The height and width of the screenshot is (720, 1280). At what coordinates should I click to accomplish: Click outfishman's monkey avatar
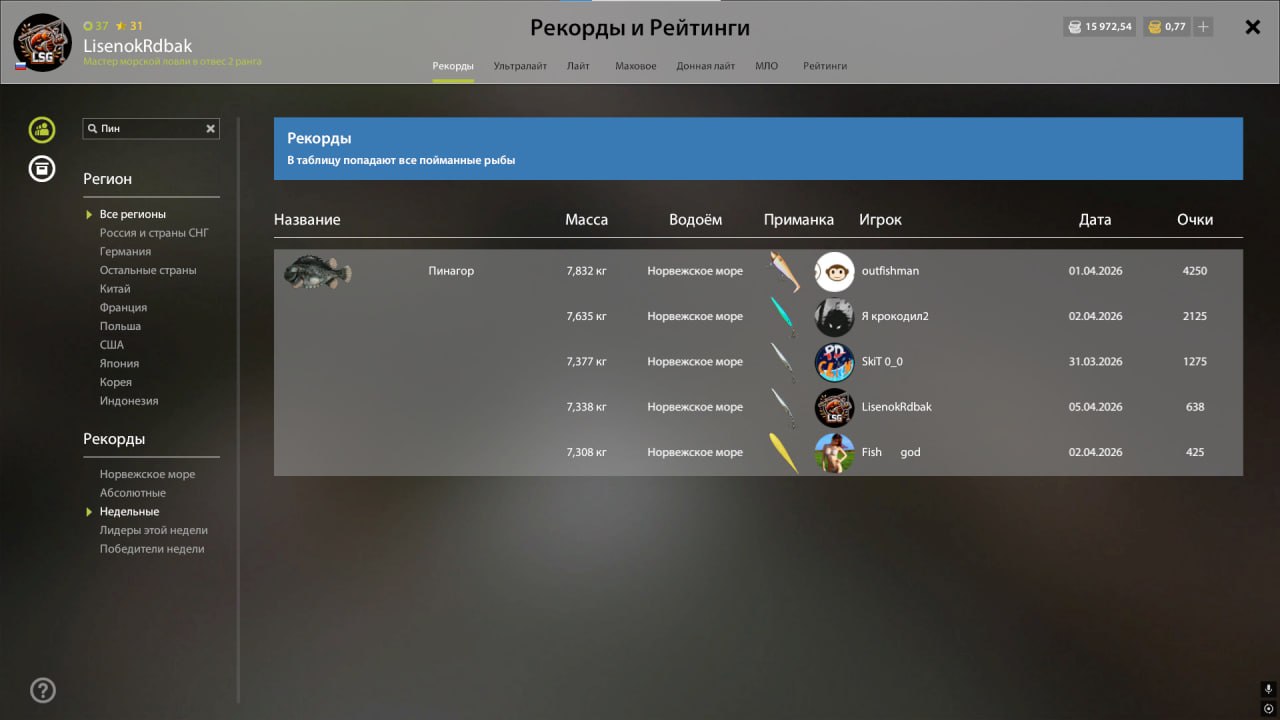tap(834, 271)
